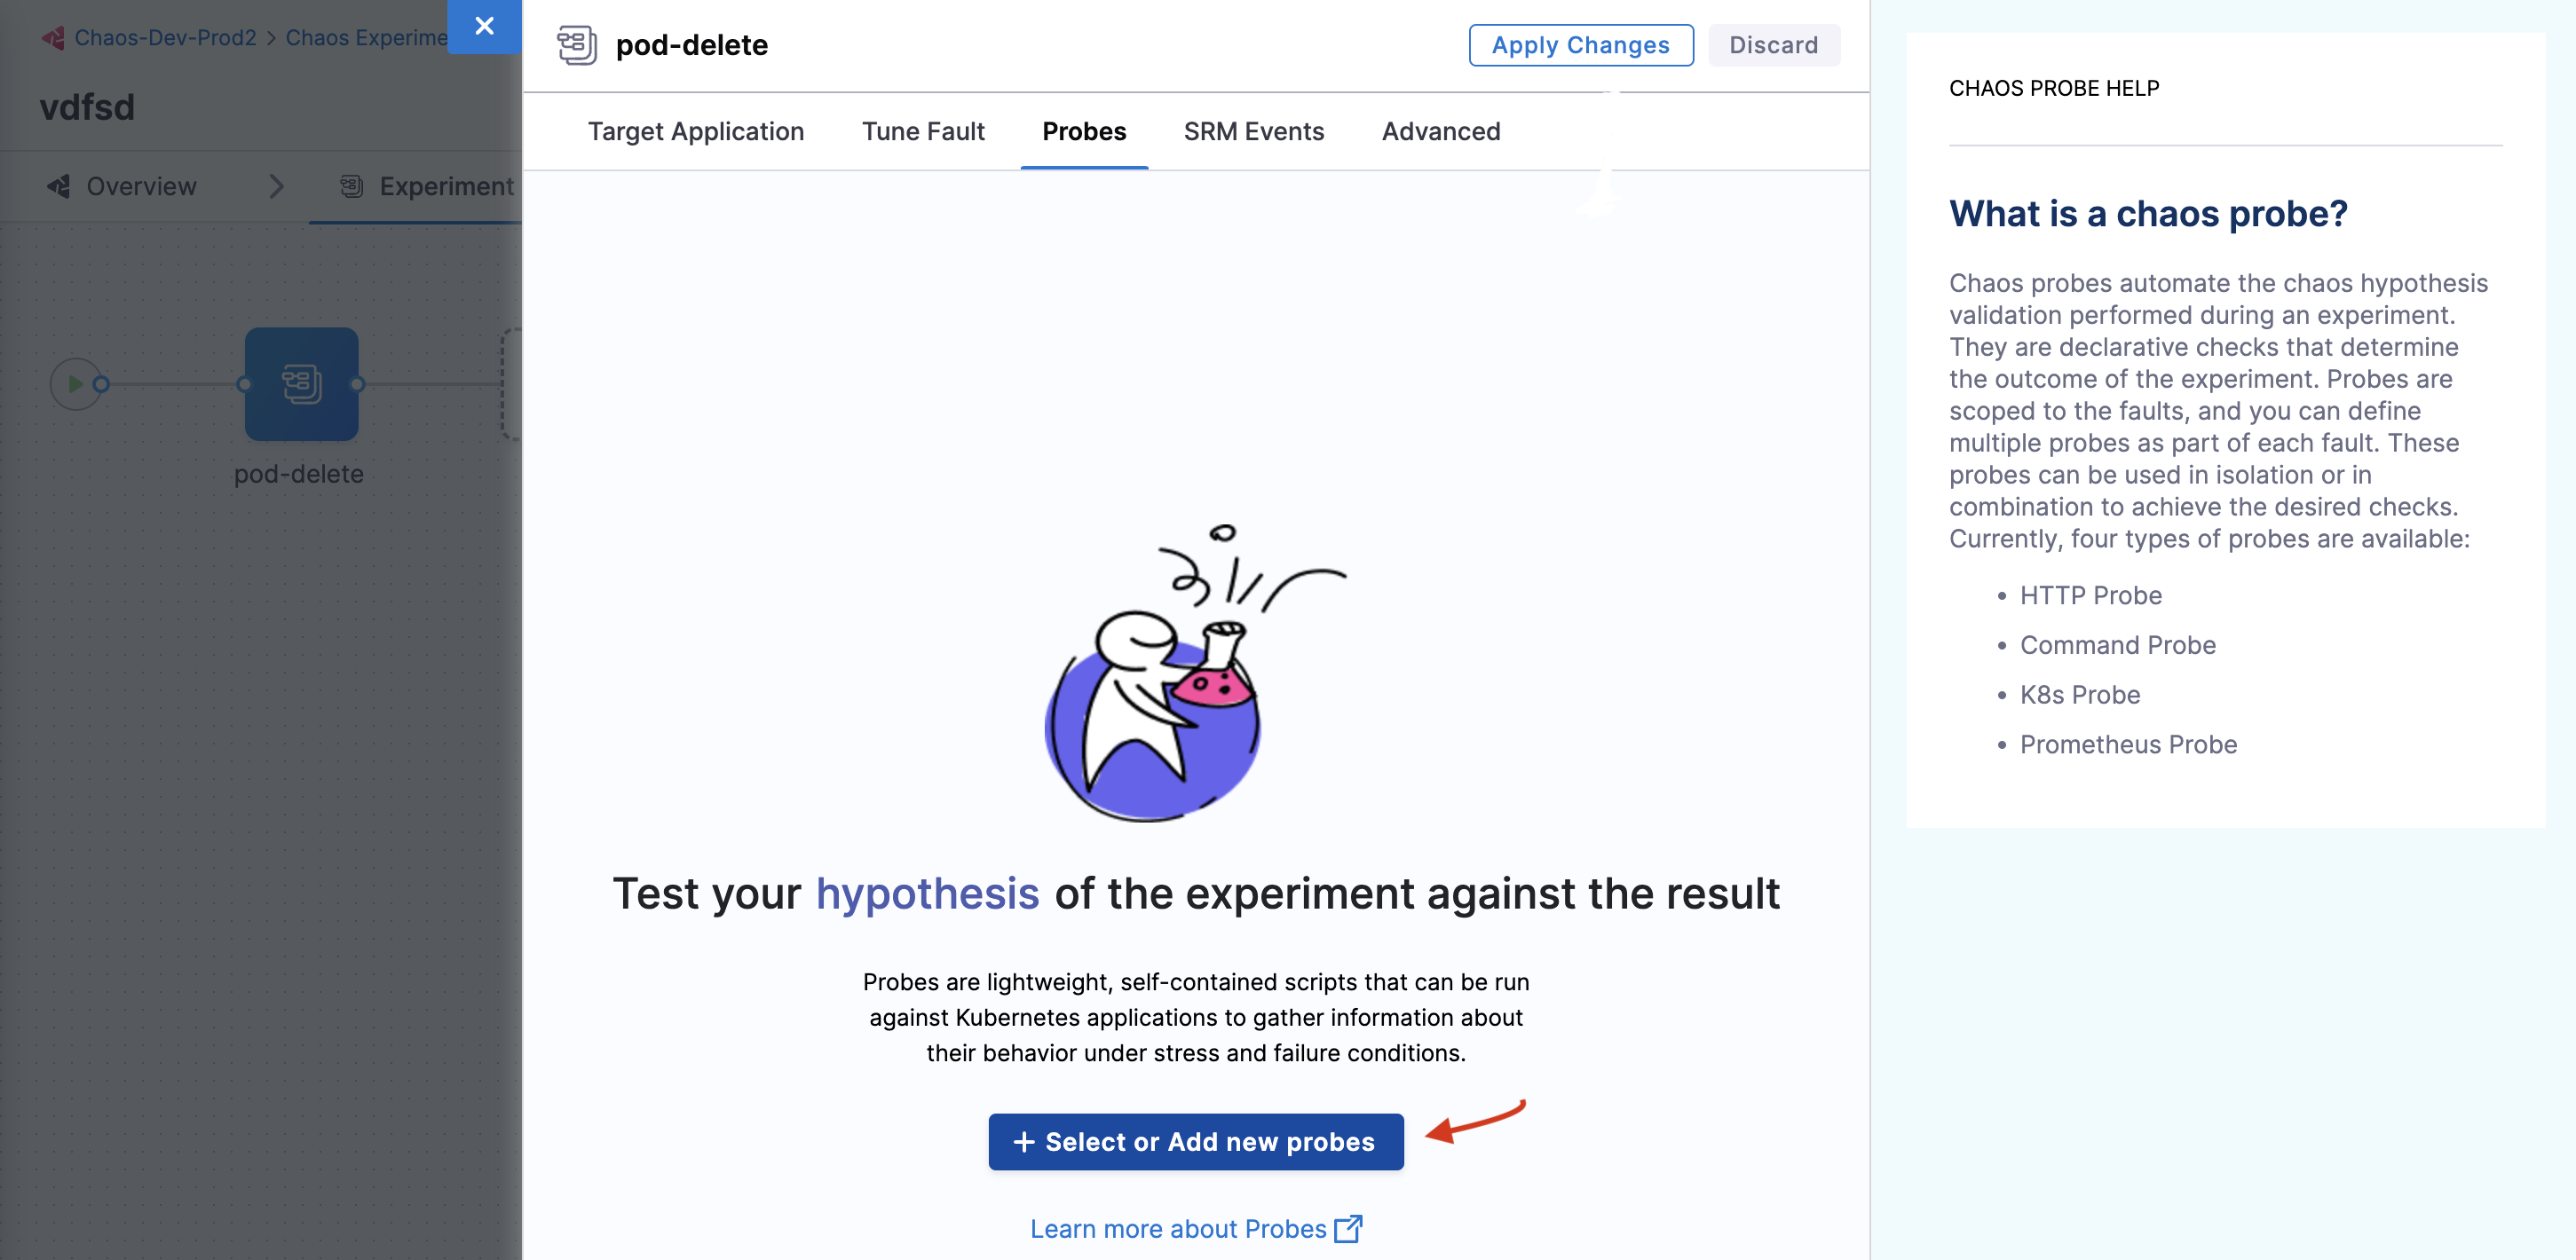This screenshot has width=2576, height=1260.
Task: Click the external link icon beside Learn more
Action: [x=1348, y=1228]
